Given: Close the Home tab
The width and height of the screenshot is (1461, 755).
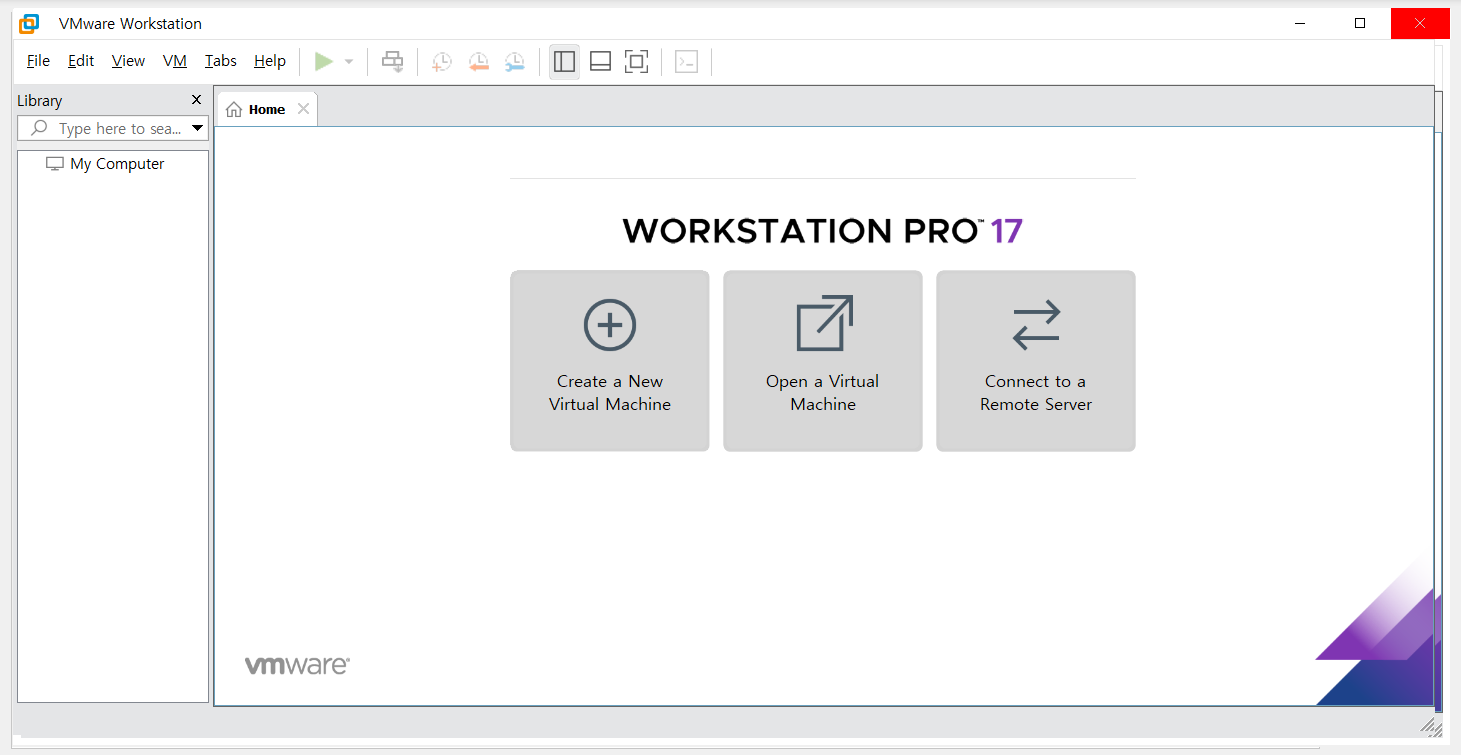Looking at the screenshot, I should click(303, 109).
